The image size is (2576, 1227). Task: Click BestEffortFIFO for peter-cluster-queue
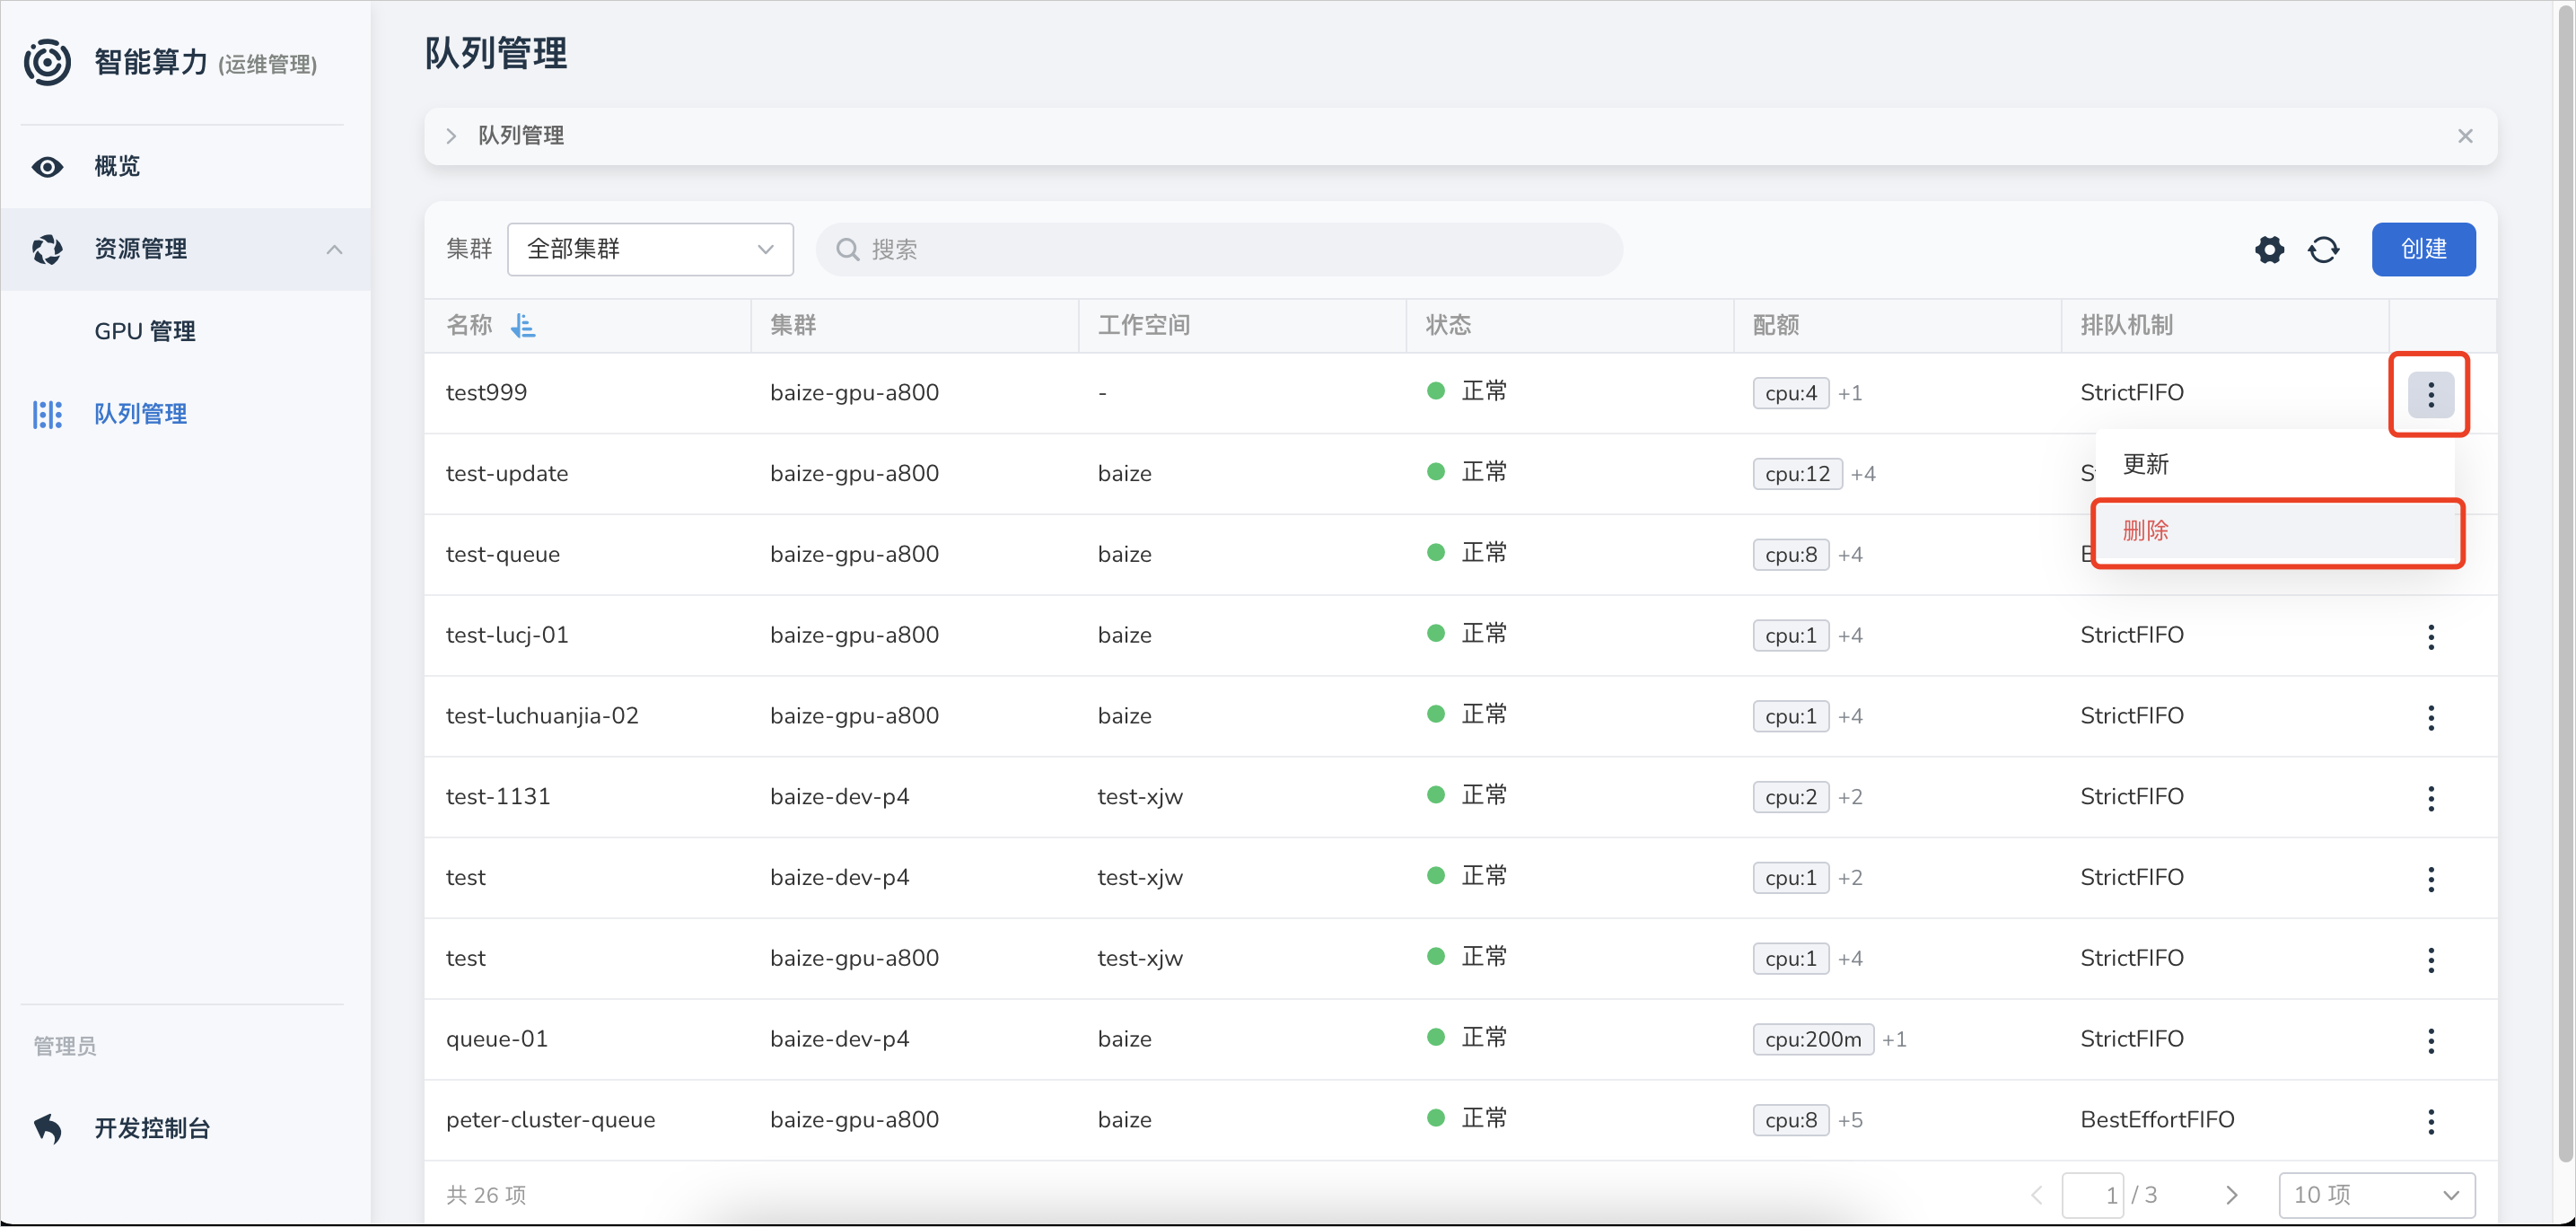pos(2157,1120)
